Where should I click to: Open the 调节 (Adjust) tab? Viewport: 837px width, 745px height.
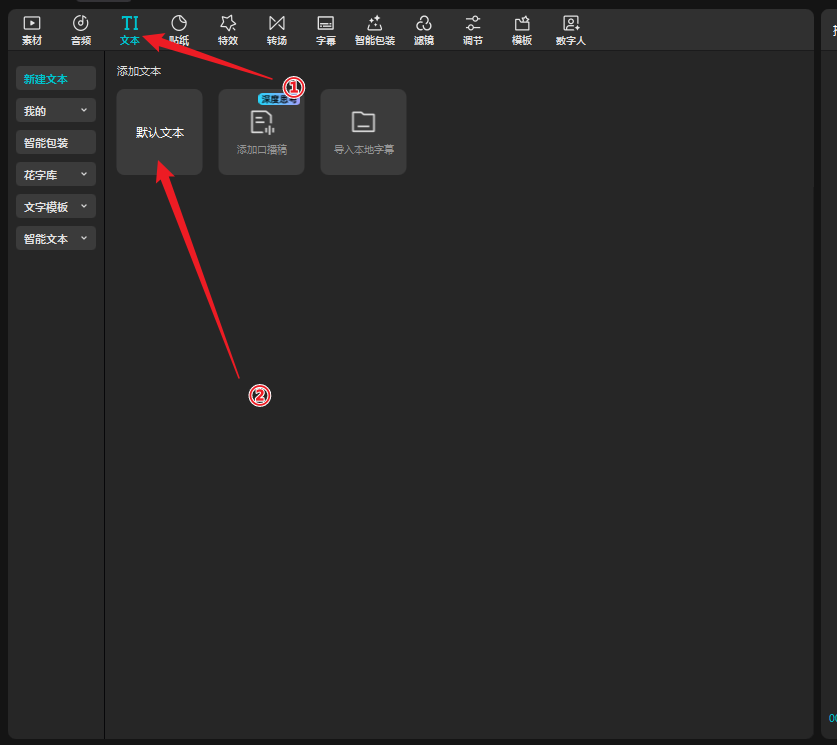473,30
